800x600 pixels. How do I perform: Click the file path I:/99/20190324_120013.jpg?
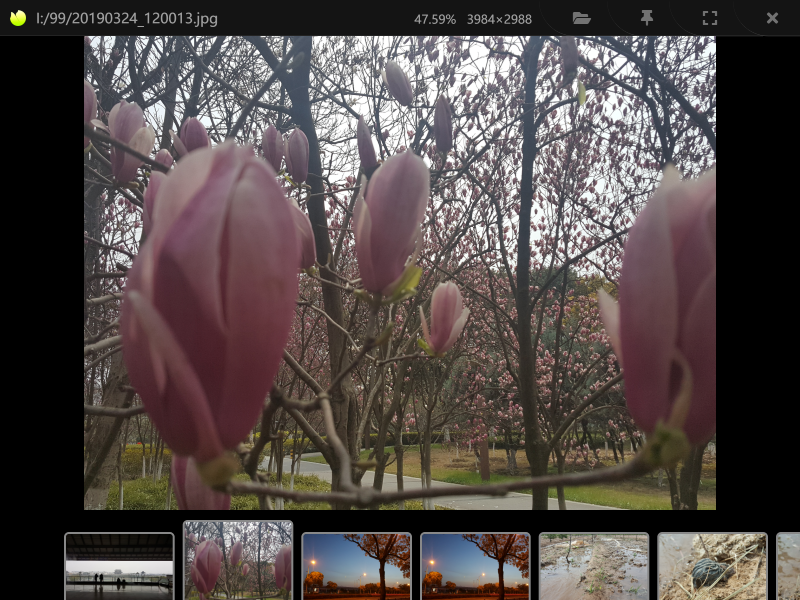(127, 19)
